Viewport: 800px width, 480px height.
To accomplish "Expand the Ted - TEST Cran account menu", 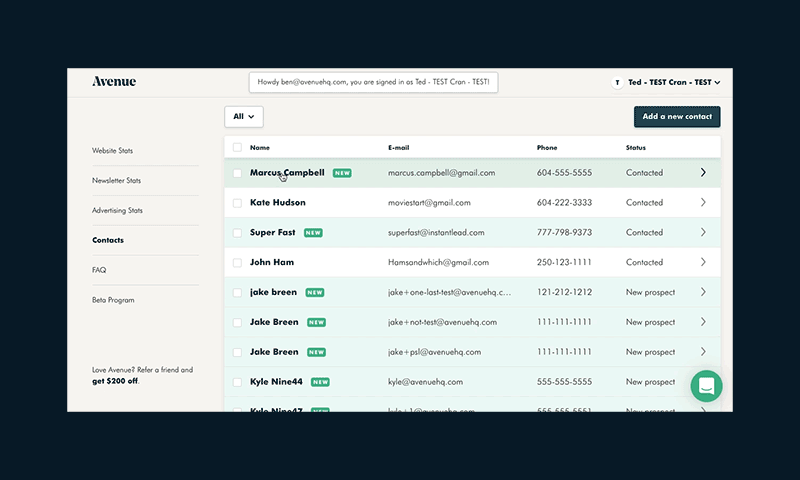I will click(673, 82).
